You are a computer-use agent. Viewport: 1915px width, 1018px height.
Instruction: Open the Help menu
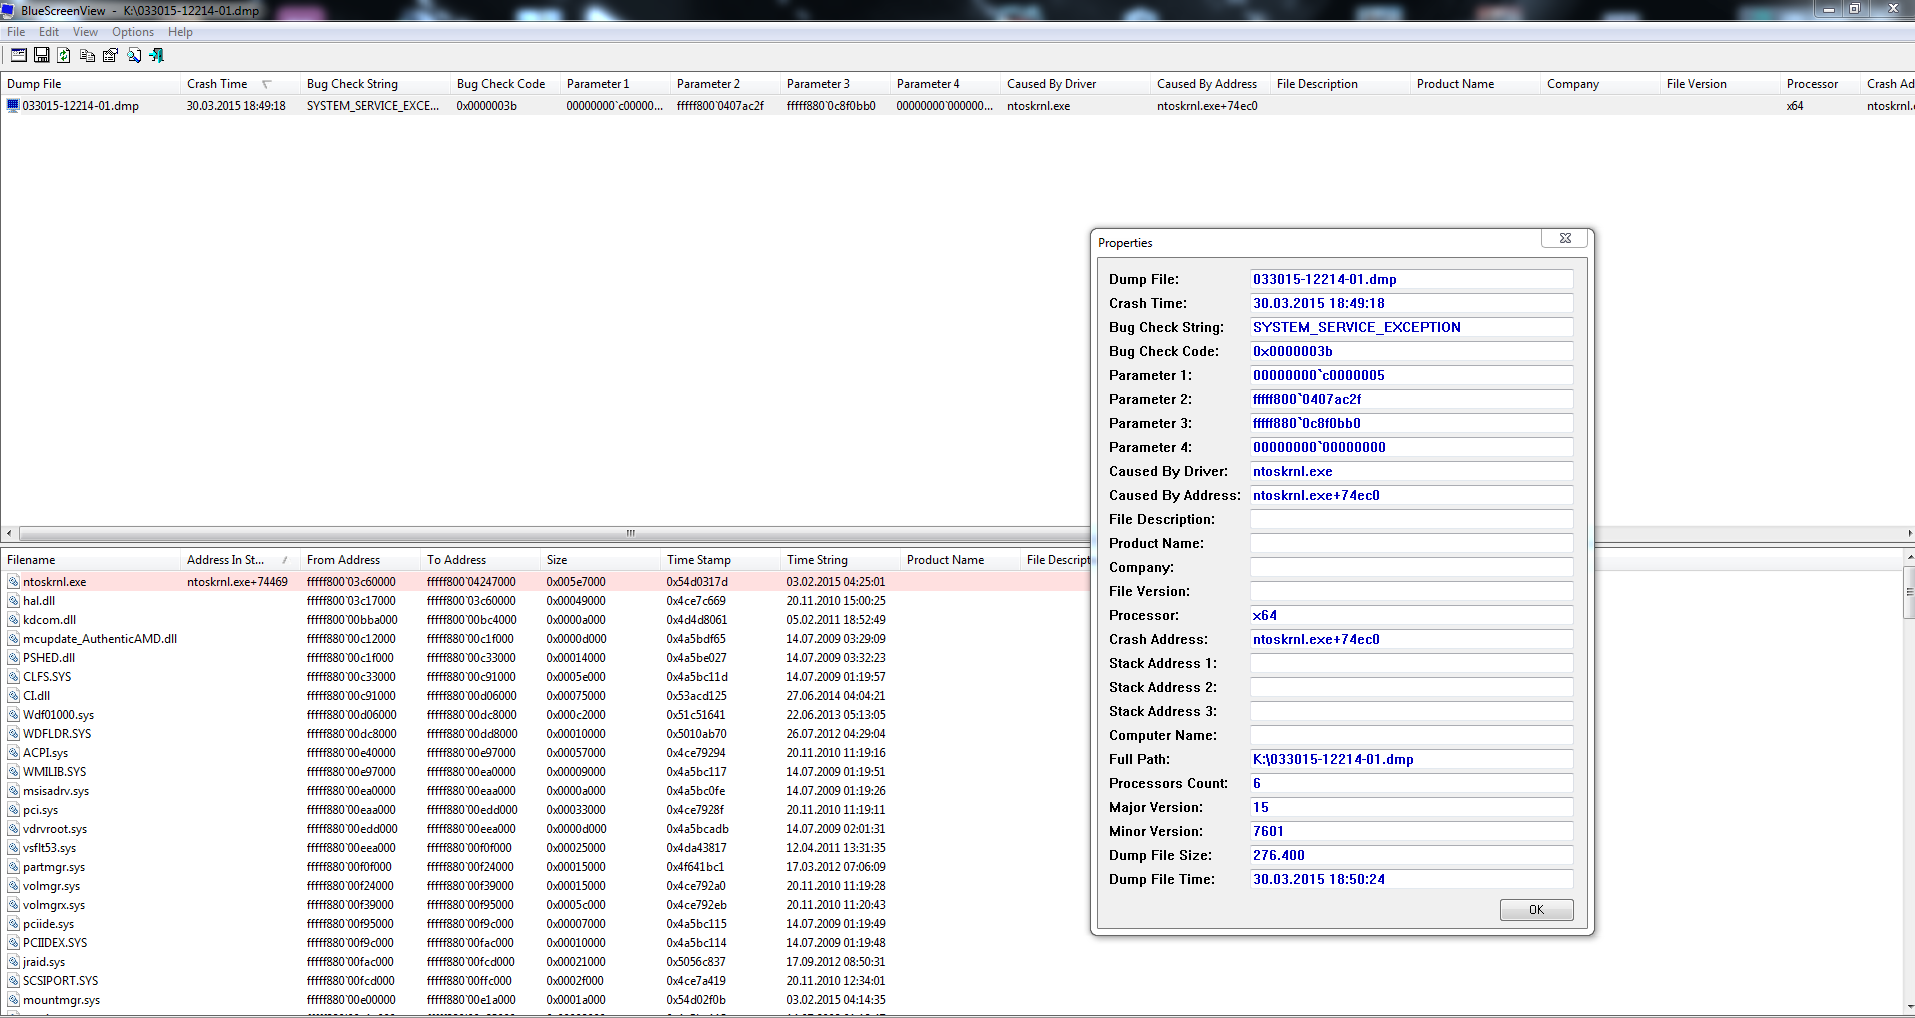pos(180,32)
